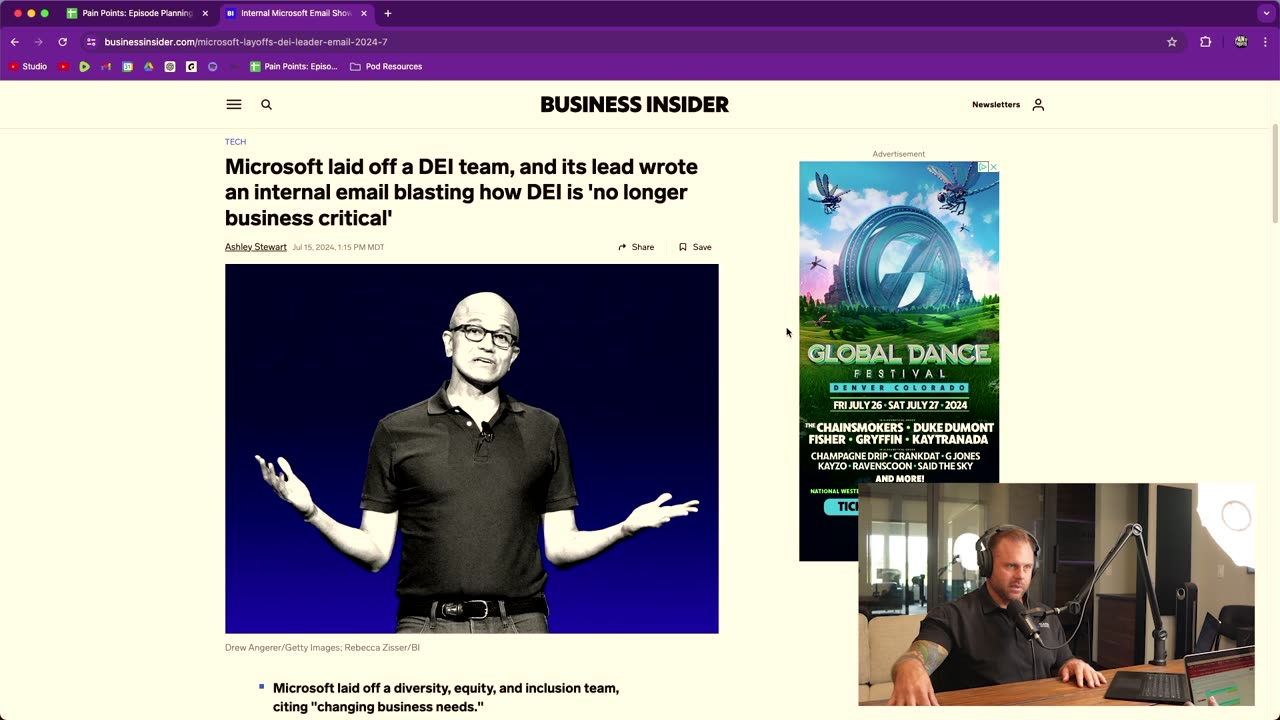The image size is (1280, 720).
Task: Click the 'Jul 15, 2024' publish date
Action: (x=338, y=247)
